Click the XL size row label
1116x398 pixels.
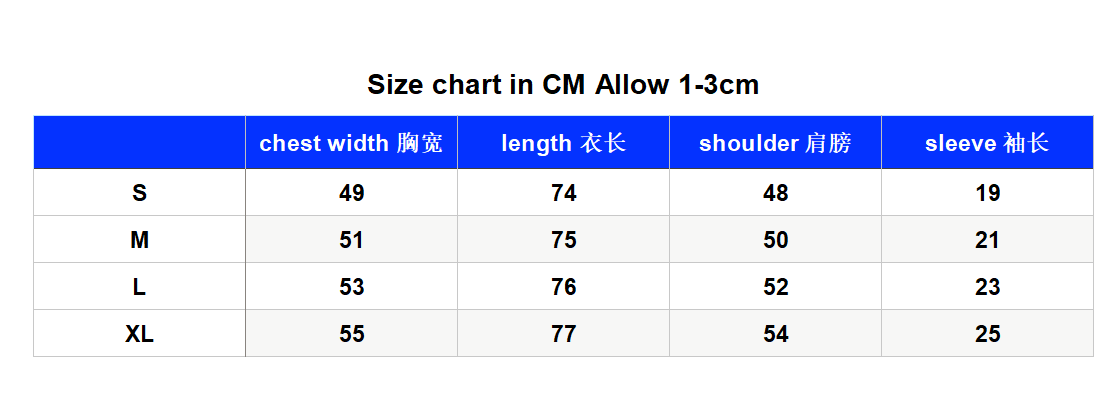(140, 334)
